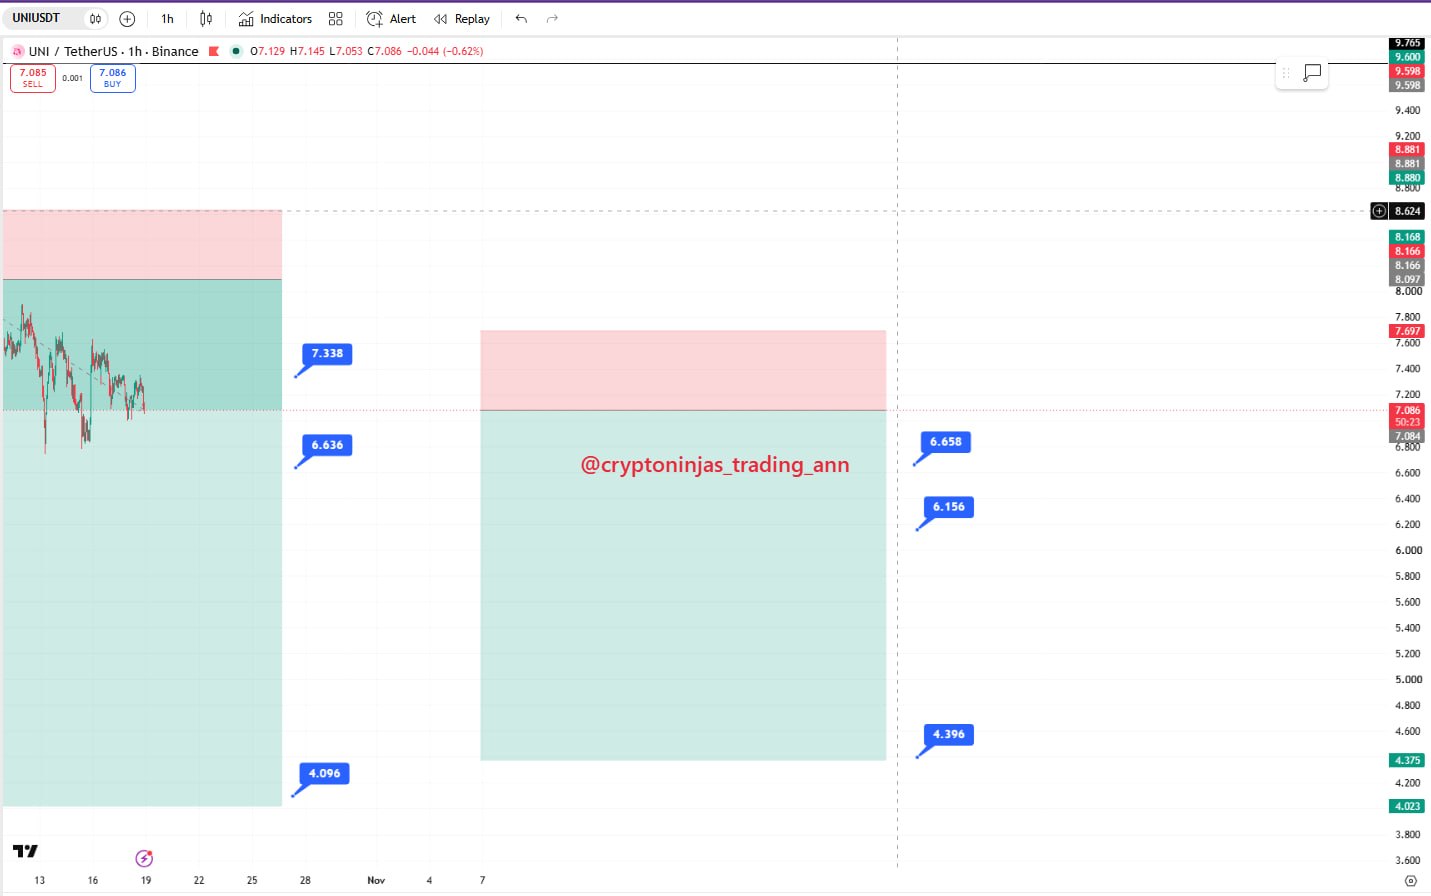Open the bar-compare icon beside UNIUSDT

click(95, 18)
